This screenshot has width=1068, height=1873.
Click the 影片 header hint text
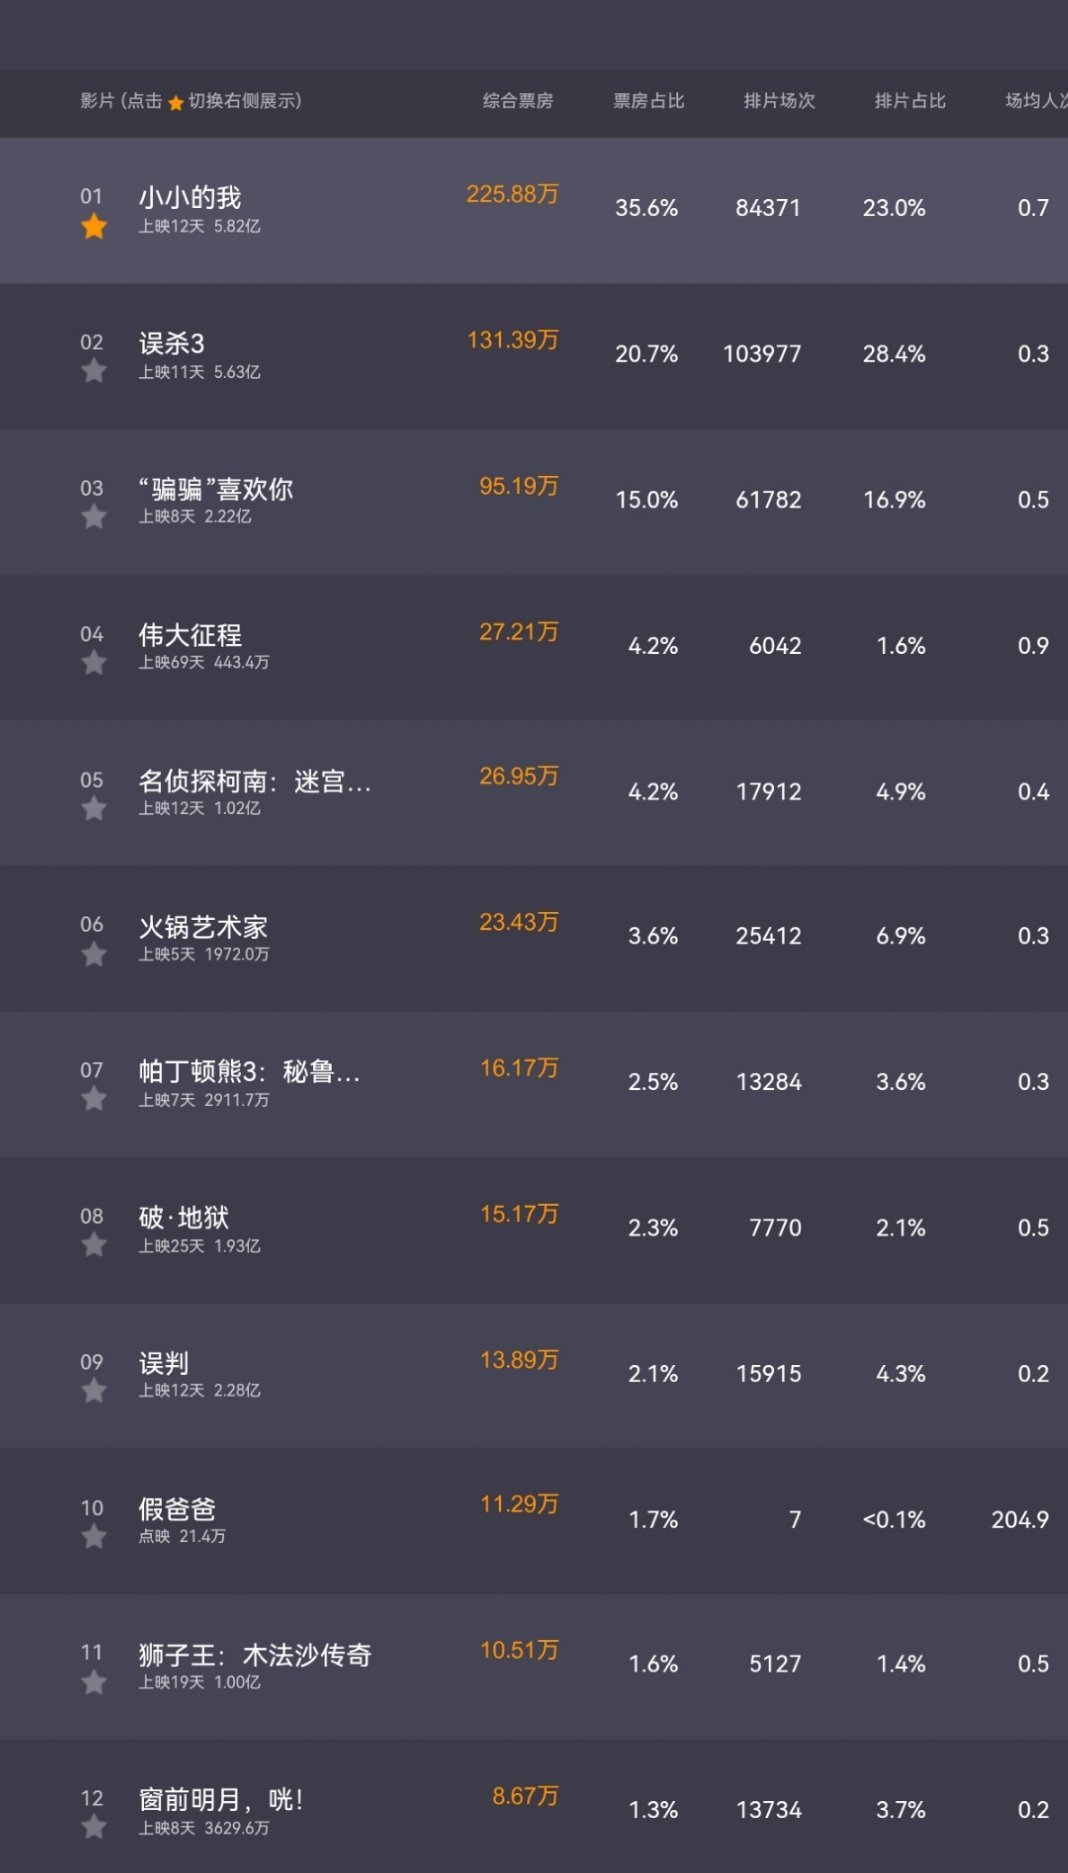coord(190,101)
